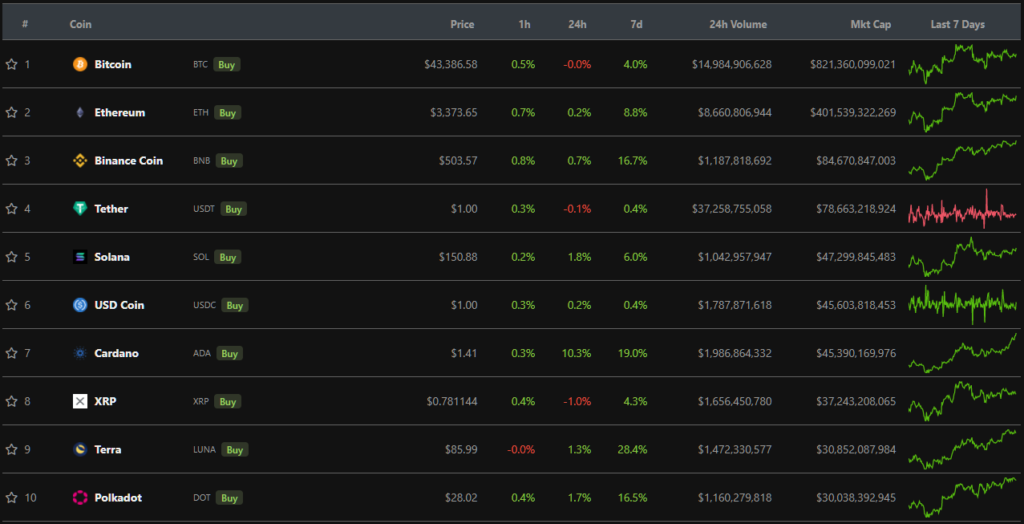Screen dimensions: 1024x524
Task: Toggle the favorite star for Cardano
Action: click(12, 353)
